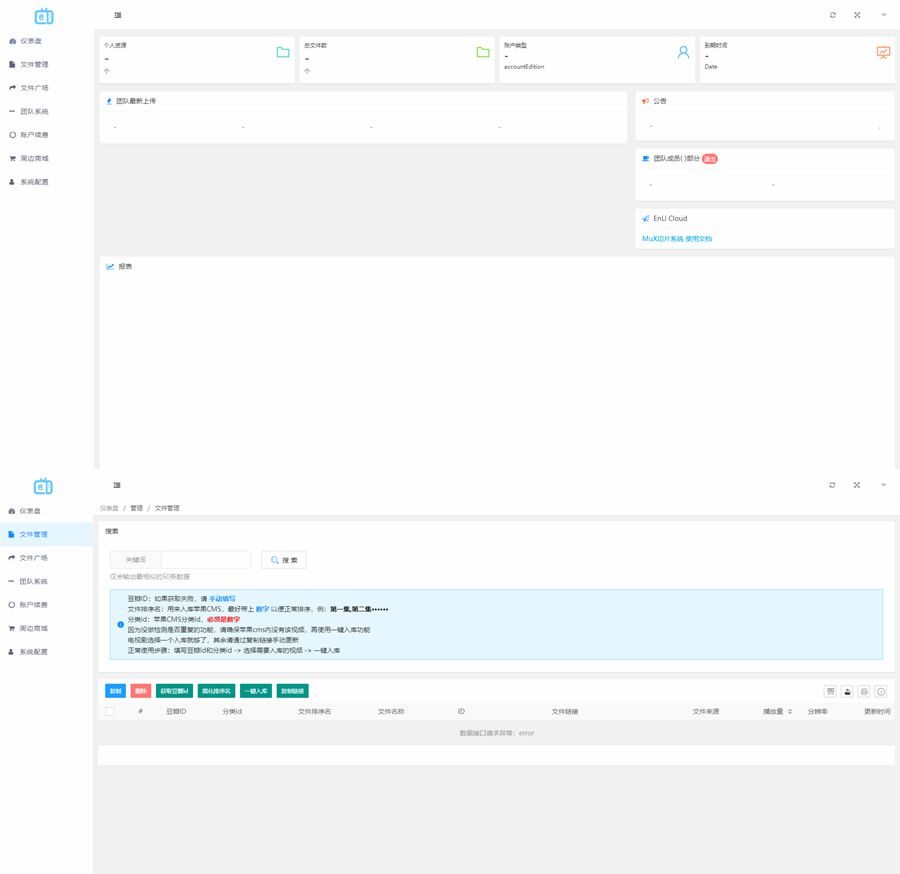The width and height of the screenshot is (900, 874).
Task: Click the rightmost refresh icon above the table
Action: pos(879,690)
